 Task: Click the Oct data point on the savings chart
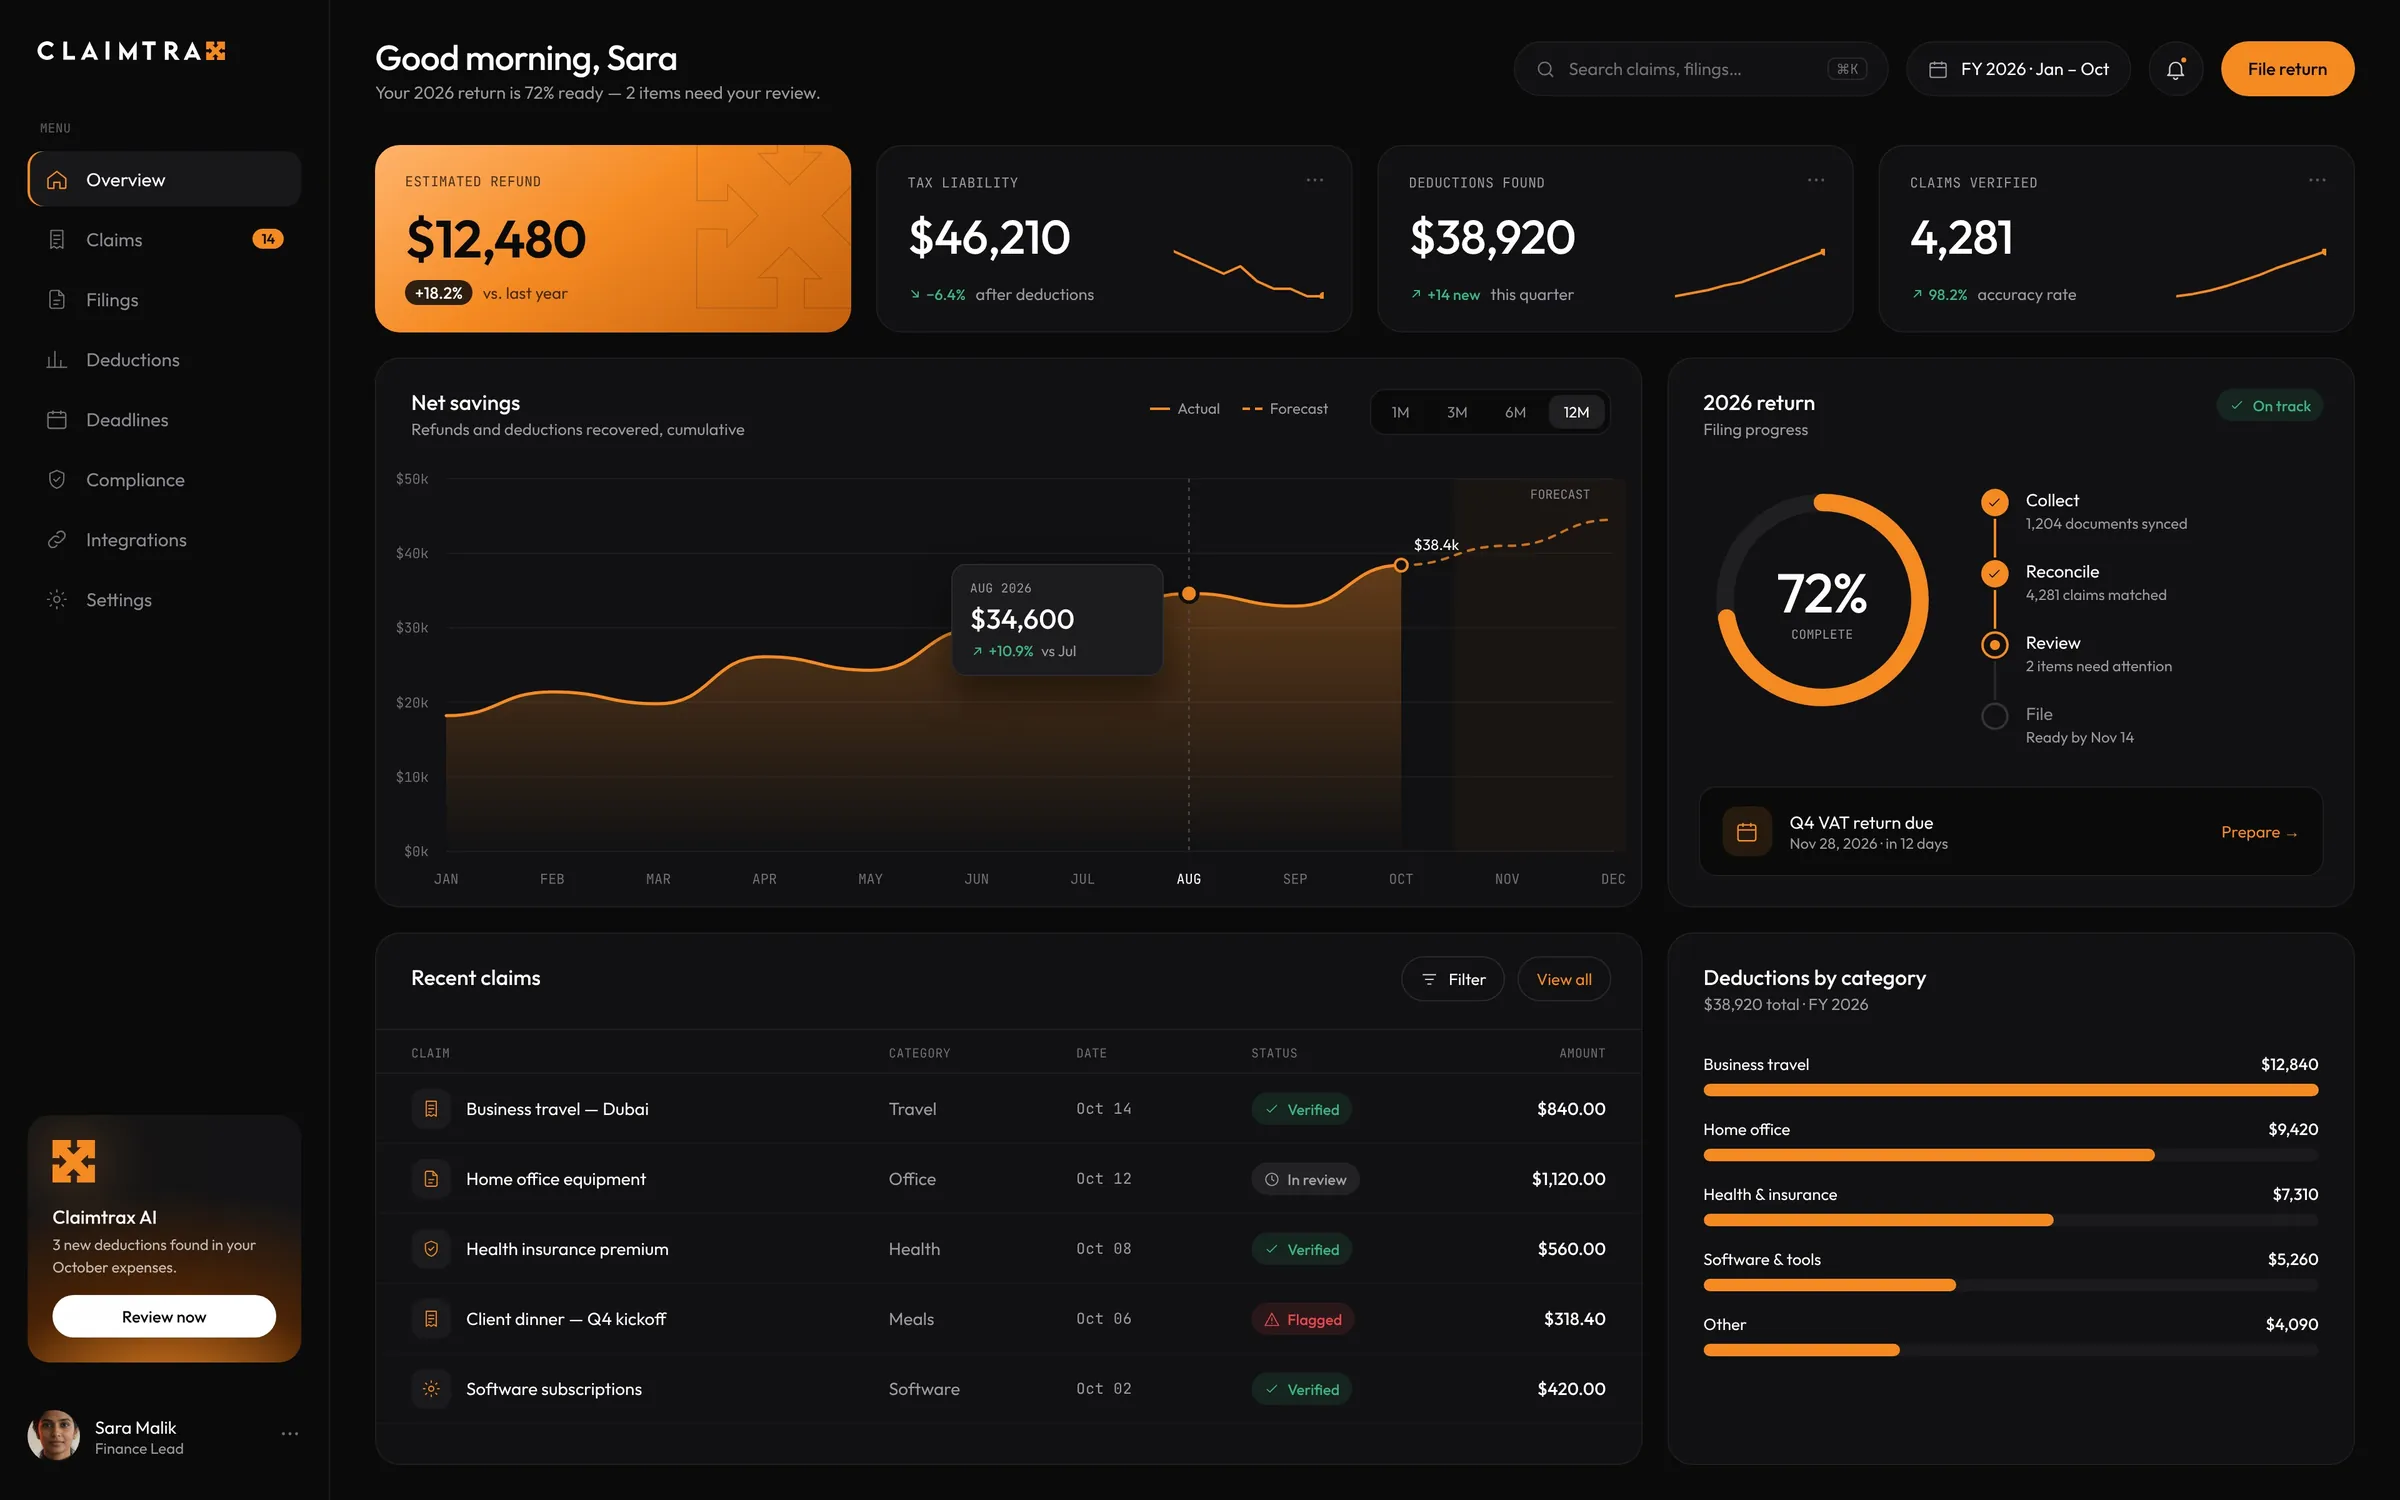click(1401, 565)
